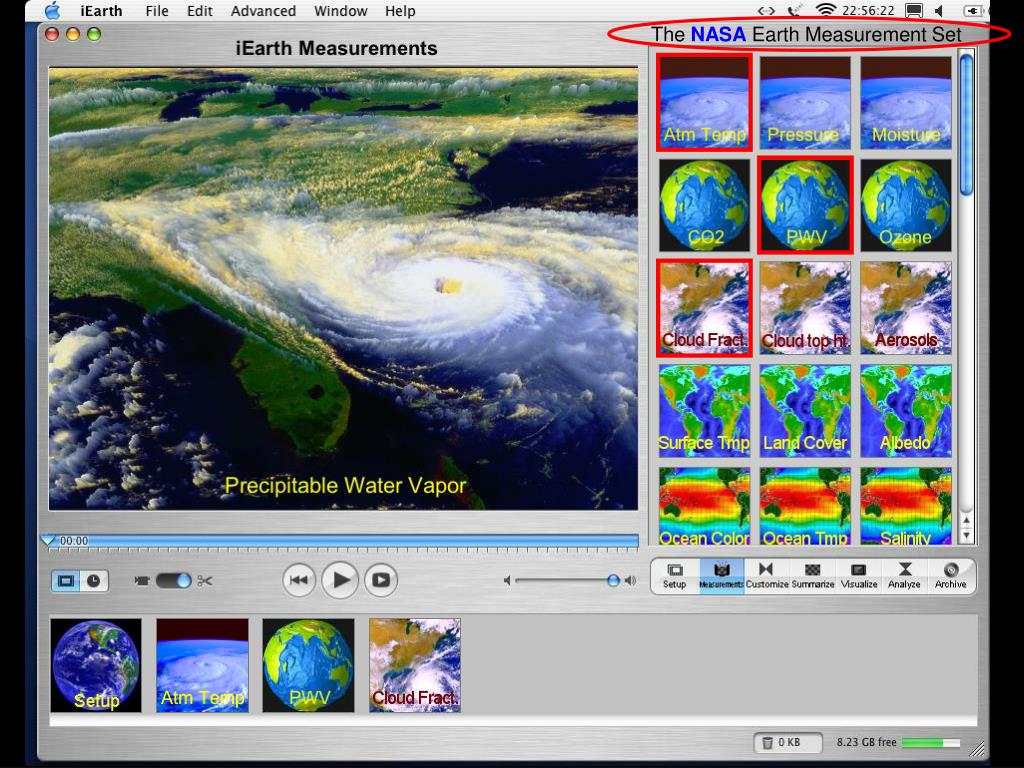Image resolution: width=1024 pixels, height=768 pixels.
Task: Click the phone modem status icon
Action: (794, 10)
